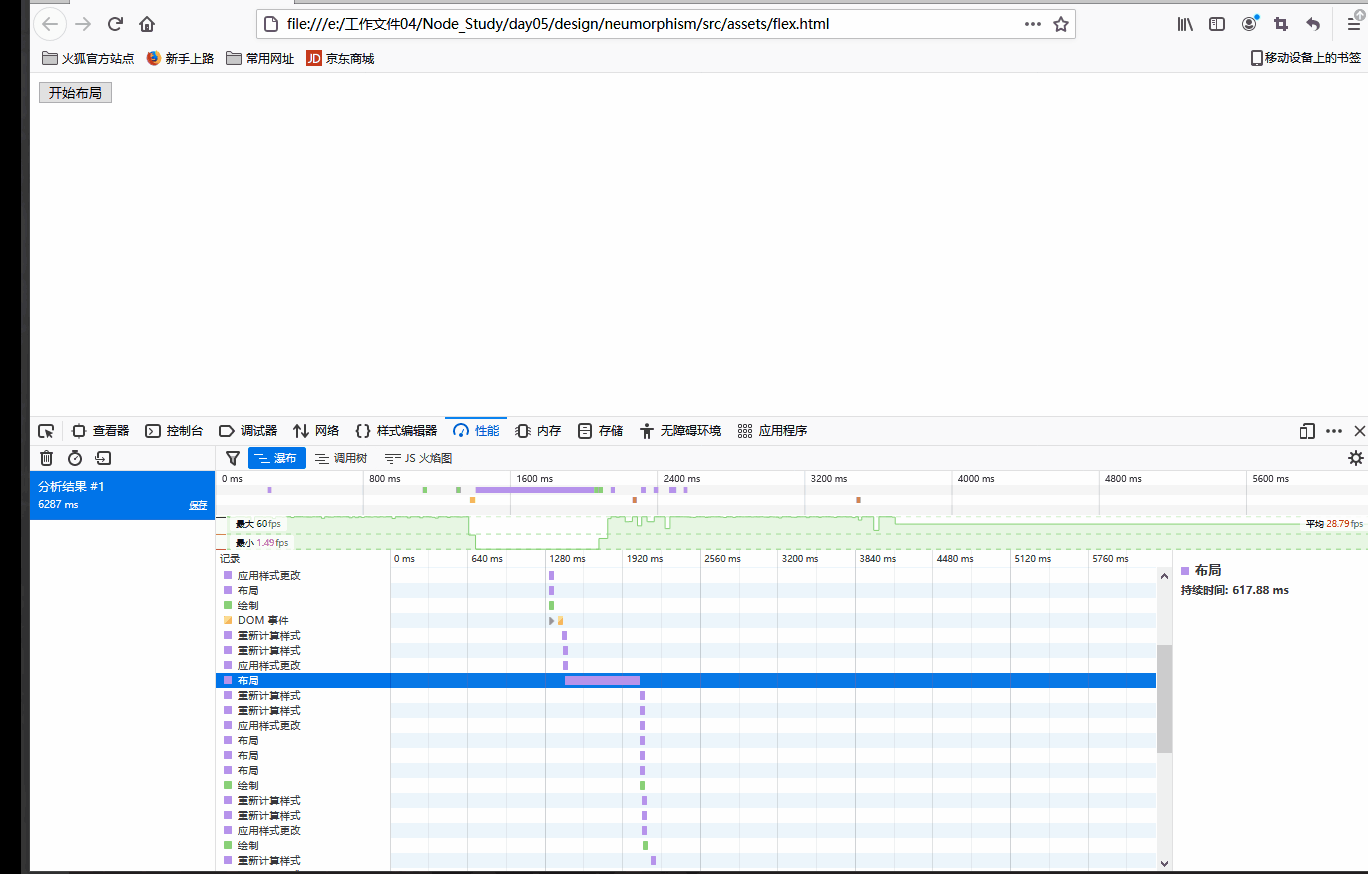Viewport: 1368px width, 874px height.
Task: Toggle responsive design mode icon
Action: pyautogui.click(x=1307, y=431)
